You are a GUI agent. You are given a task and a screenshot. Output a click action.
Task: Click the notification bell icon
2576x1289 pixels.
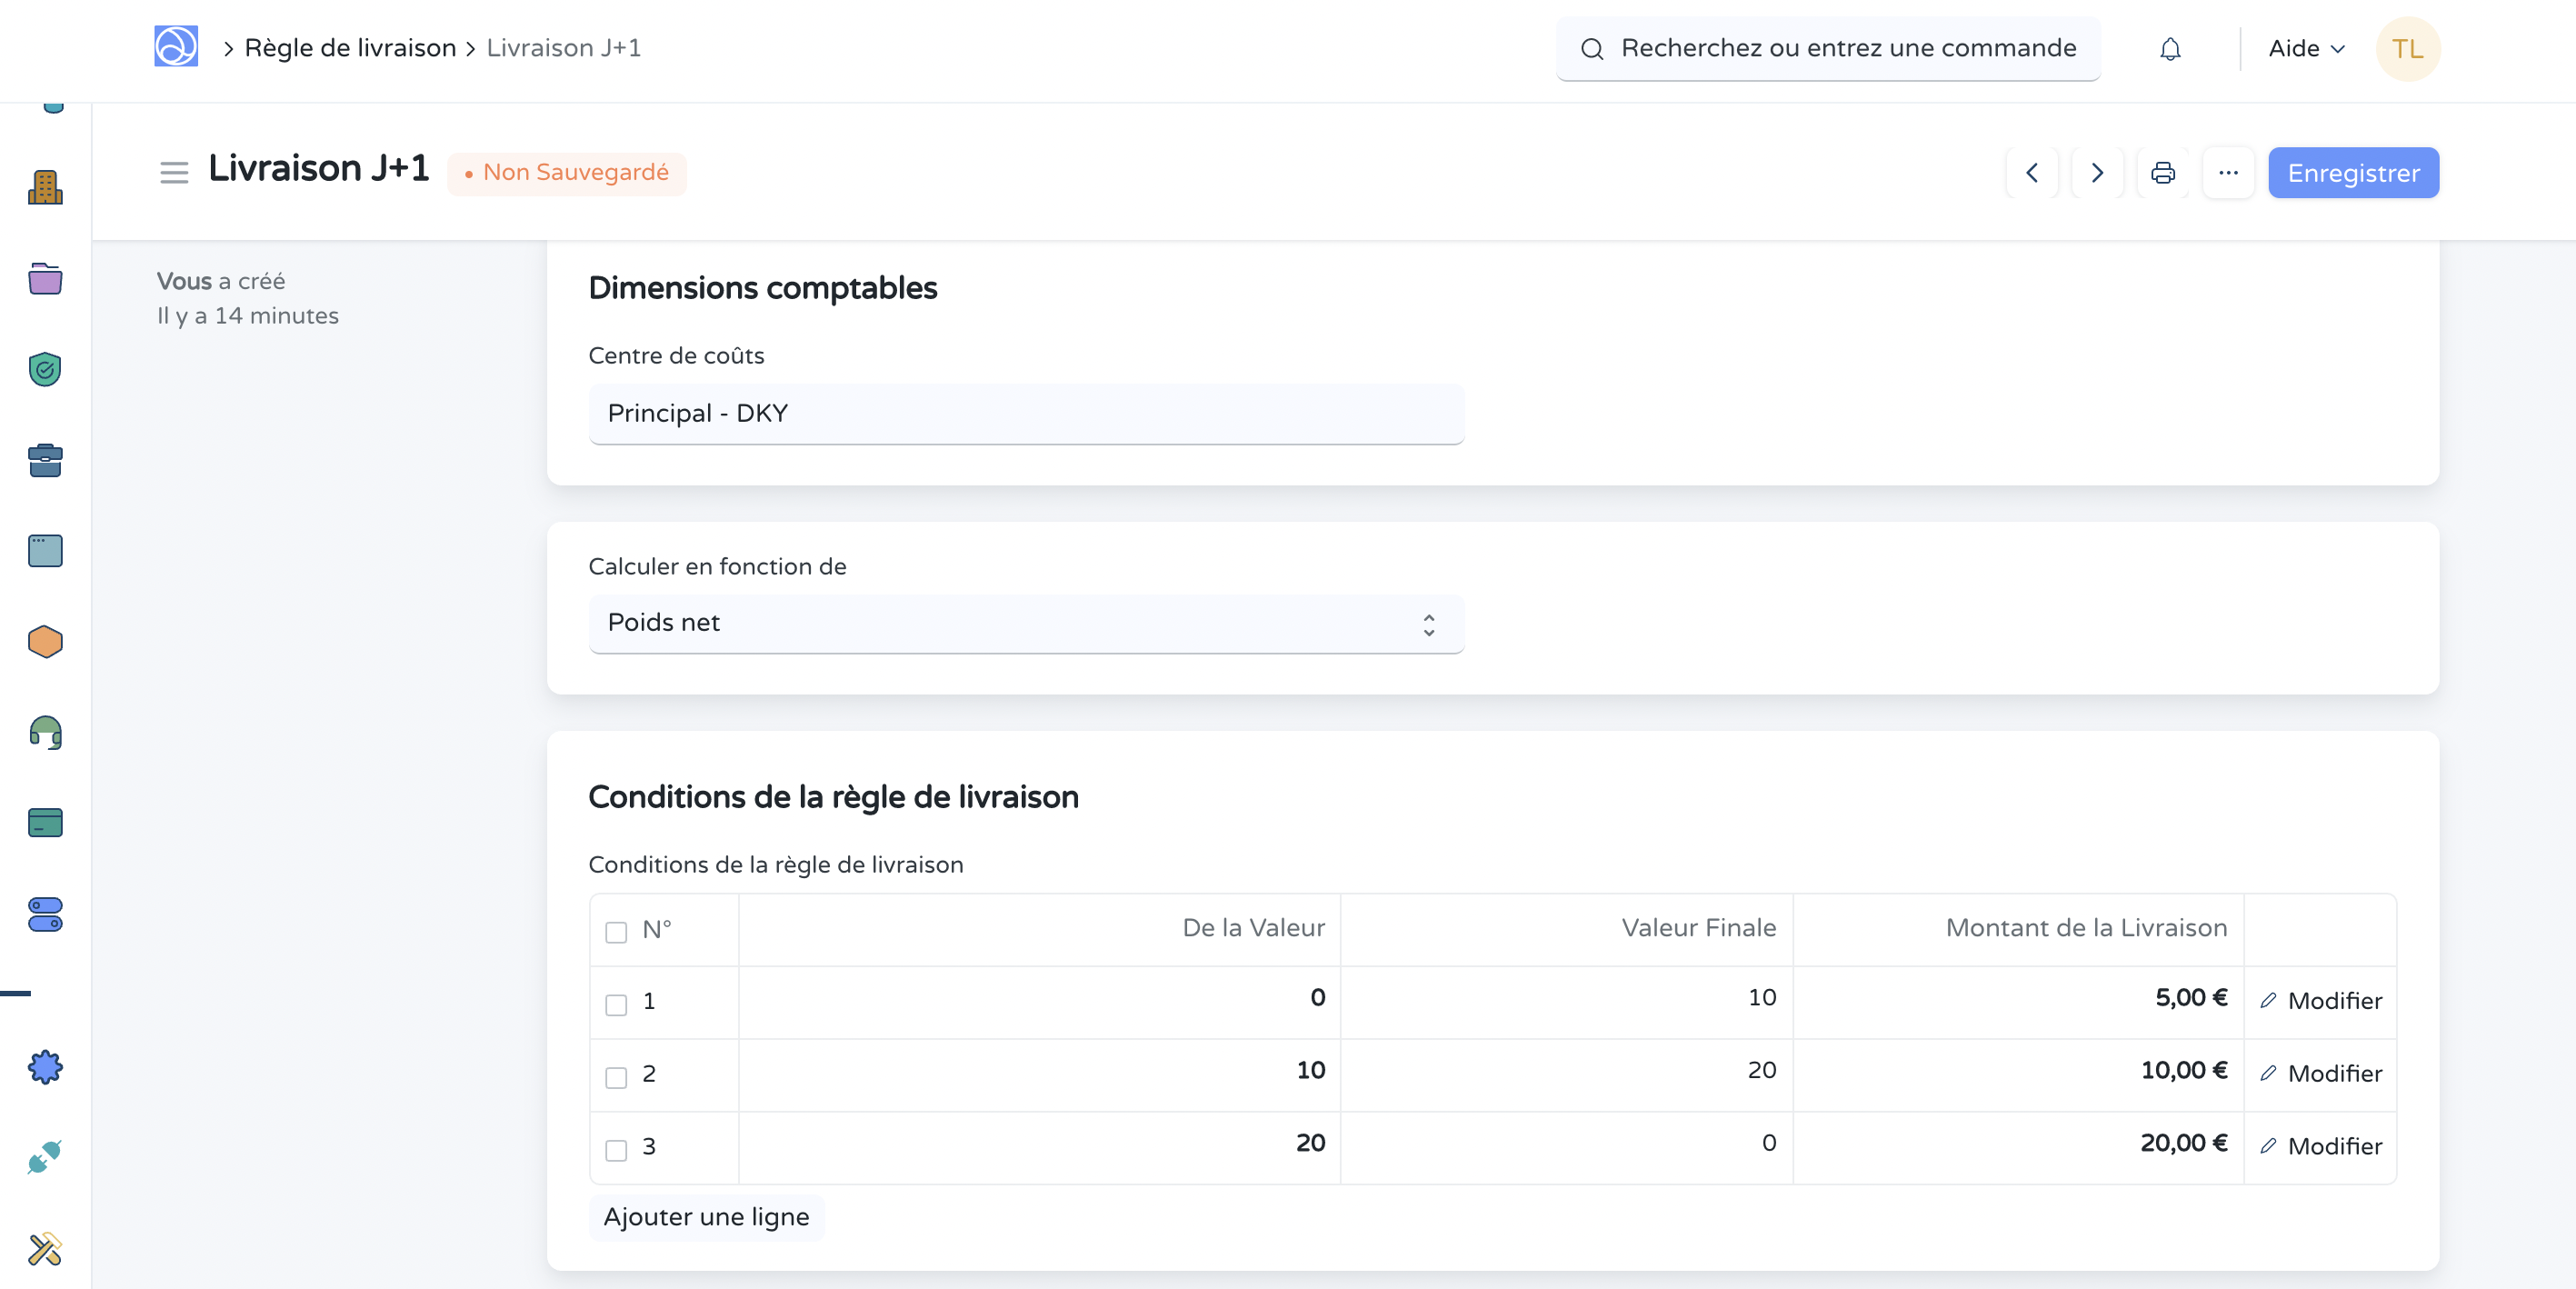click(x=2169, y=49)
